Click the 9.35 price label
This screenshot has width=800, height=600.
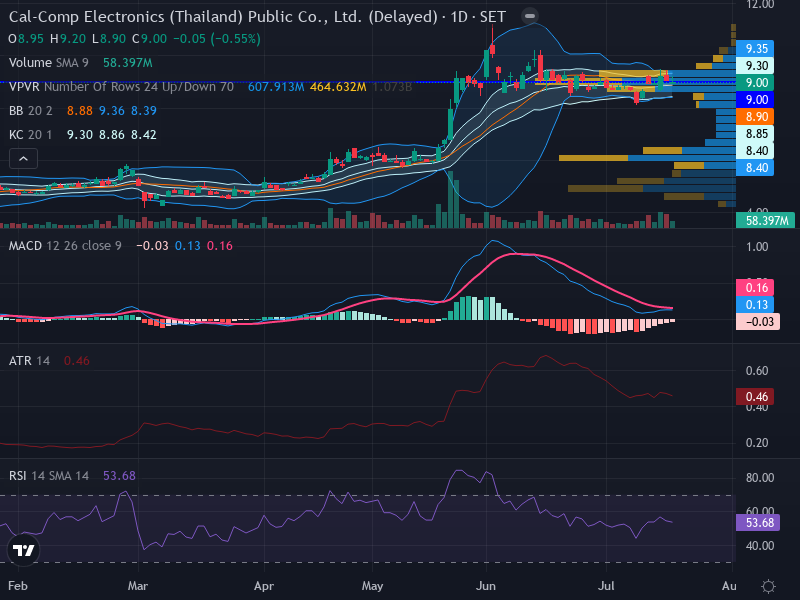coord(755,48)
